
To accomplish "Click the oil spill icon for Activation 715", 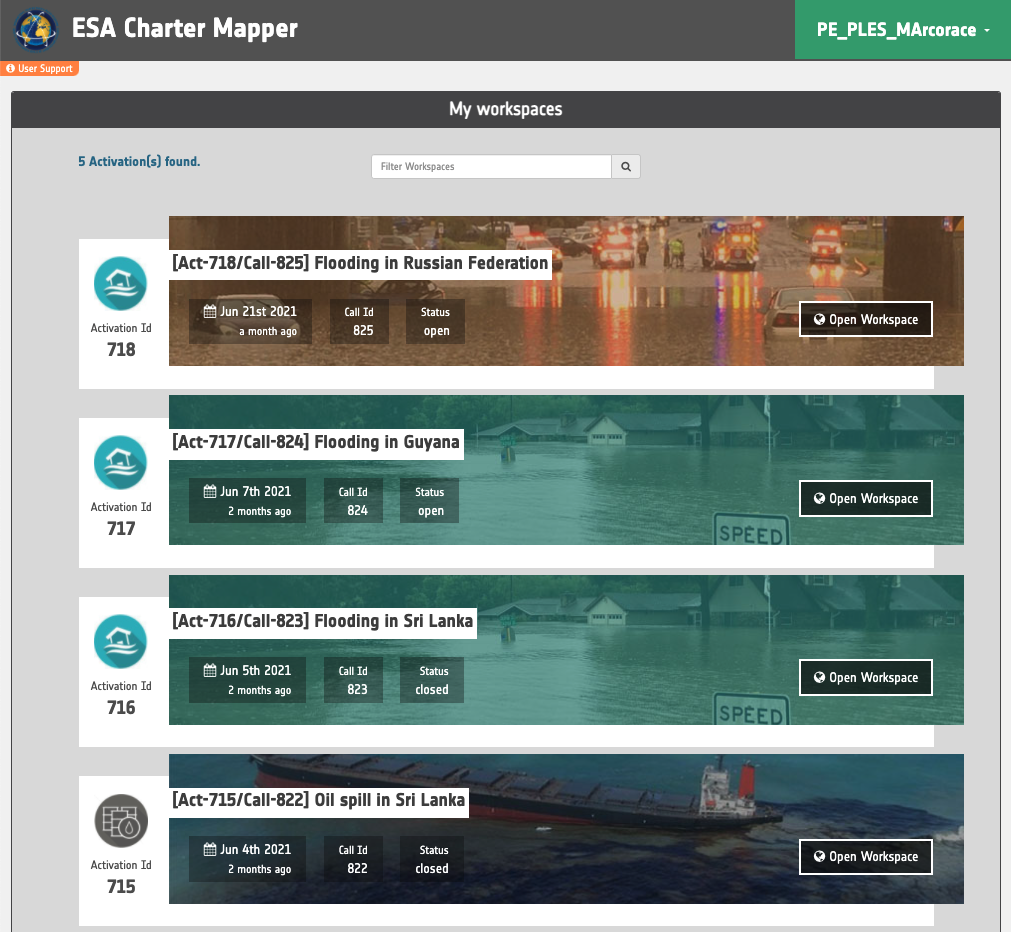I will [121, 820].
